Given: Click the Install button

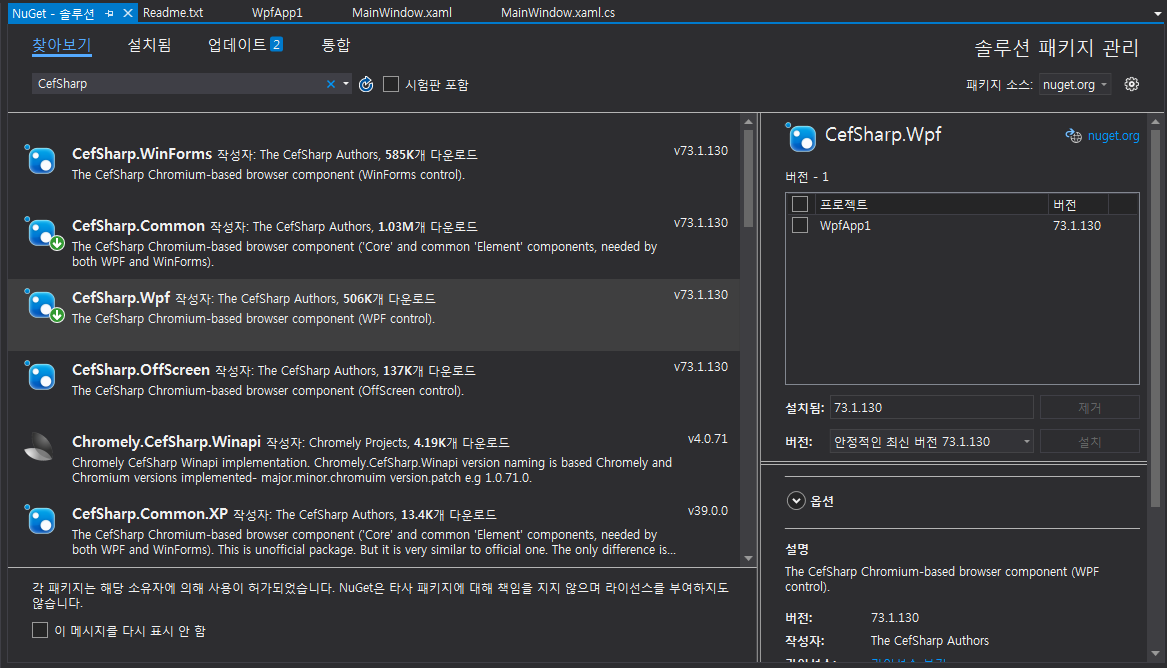Looking at the screenshot, I should point(1090,442).
